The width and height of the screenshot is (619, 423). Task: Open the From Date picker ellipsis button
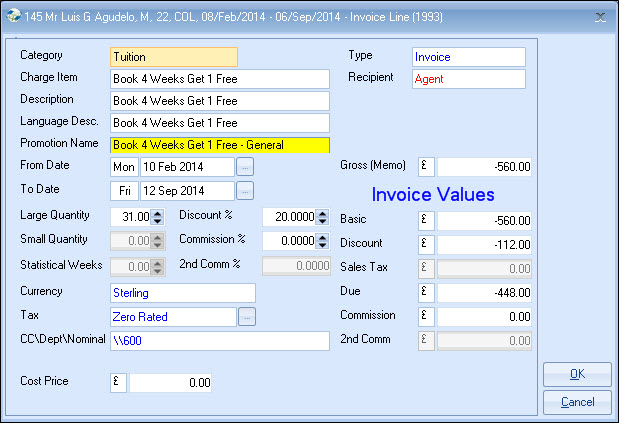click(245, 166)
